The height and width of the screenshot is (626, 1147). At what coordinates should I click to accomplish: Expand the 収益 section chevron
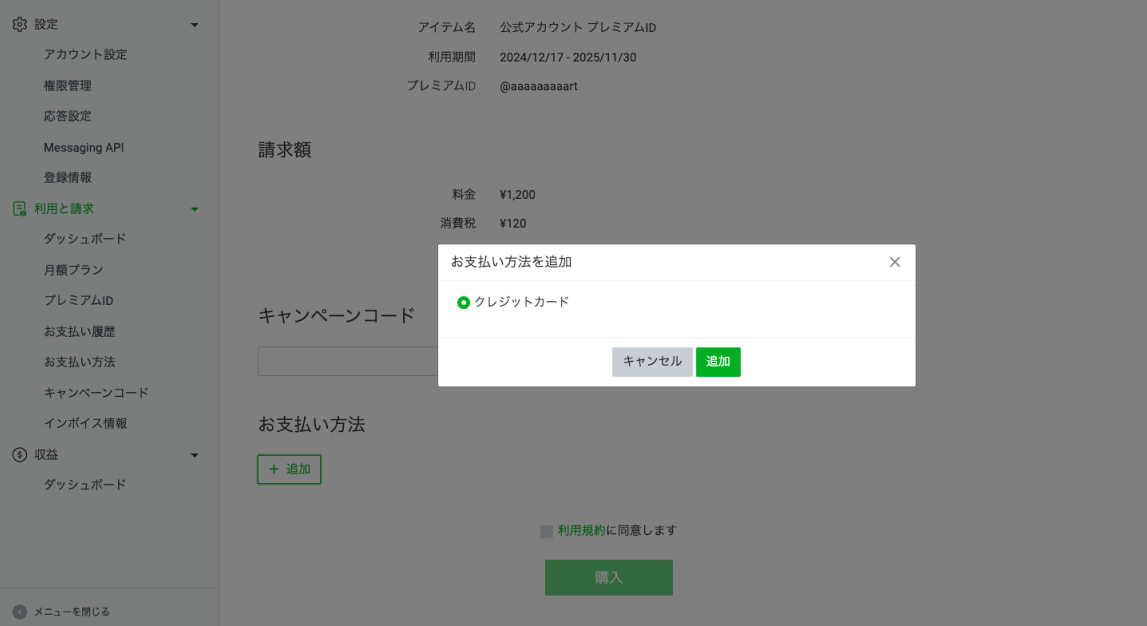point(196,455)
